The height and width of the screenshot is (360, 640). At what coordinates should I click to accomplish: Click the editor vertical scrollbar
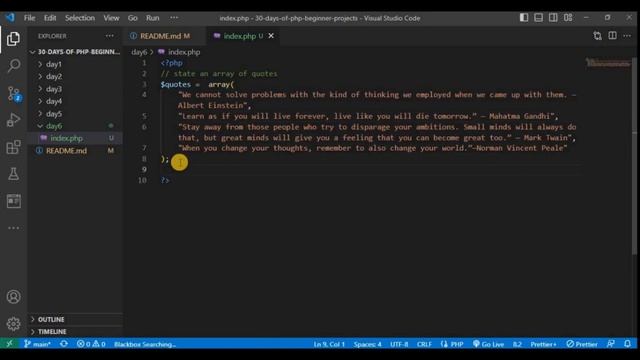point(634,155)
